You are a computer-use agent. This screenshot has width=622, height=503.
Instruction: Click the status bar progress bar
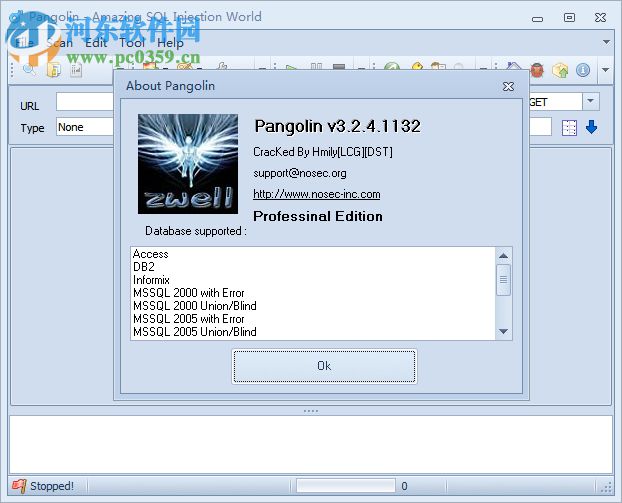coord(346,486)
